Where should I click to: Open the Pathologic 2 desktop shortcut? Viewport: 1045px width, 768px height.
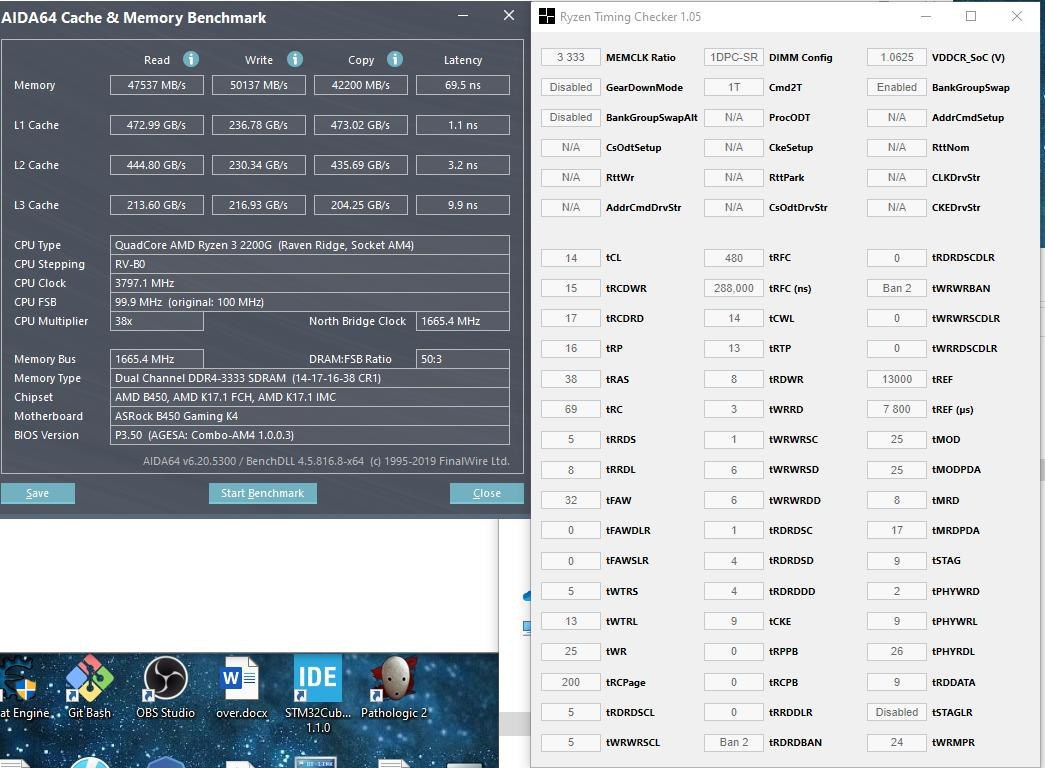pos(394,688)
